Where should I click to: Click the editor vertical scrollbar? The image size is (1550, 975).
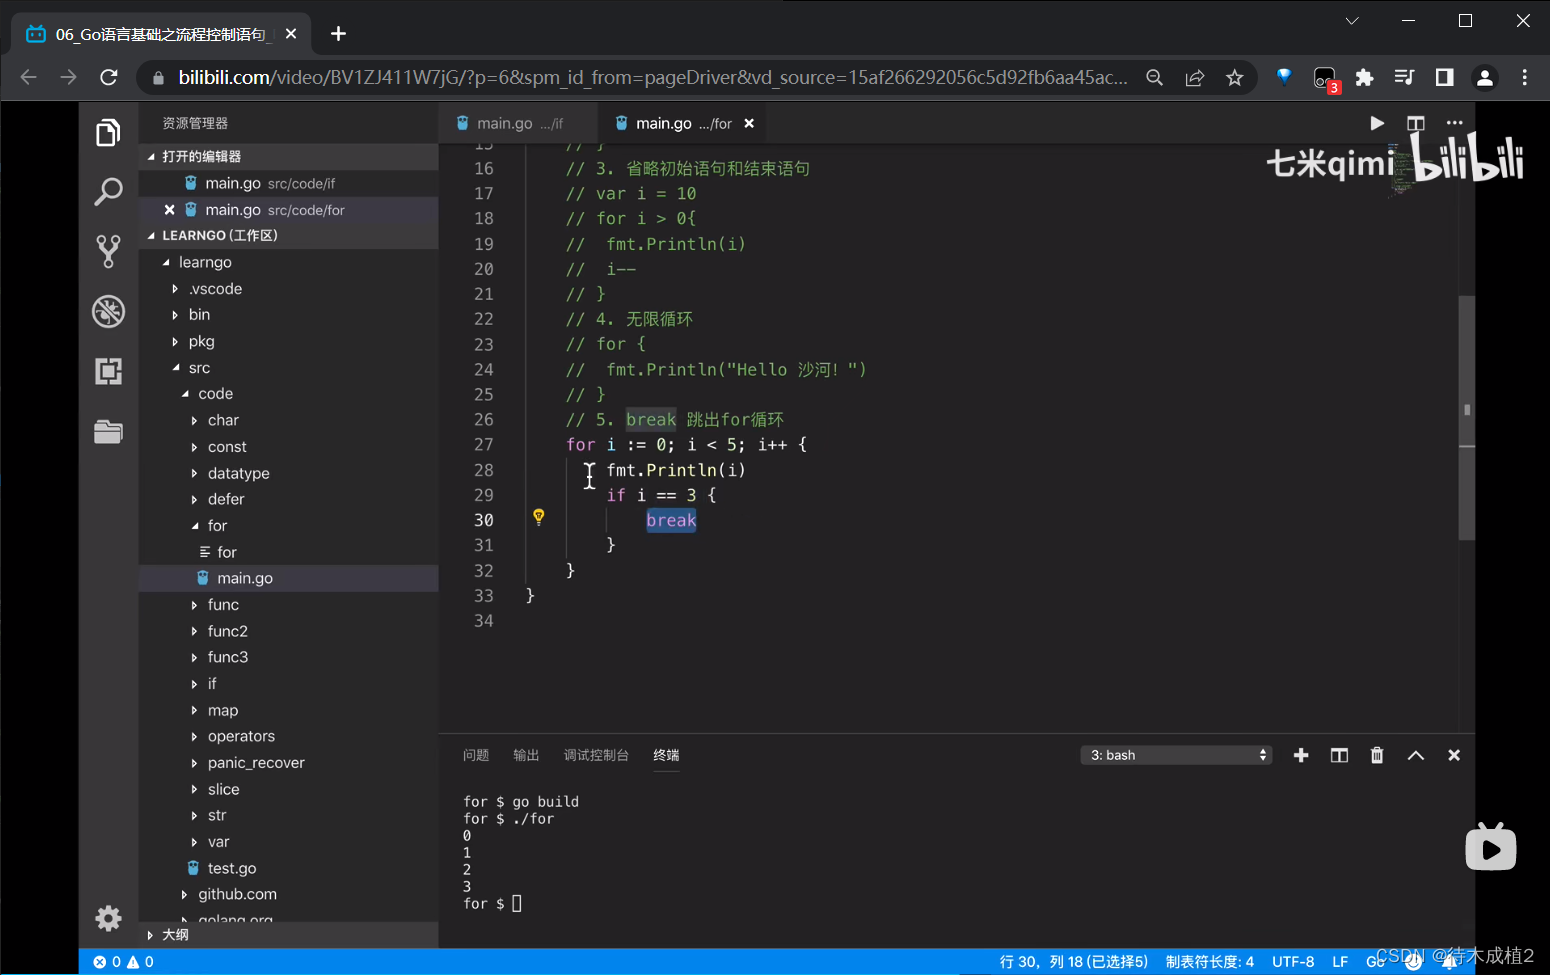pos(1467,418)
